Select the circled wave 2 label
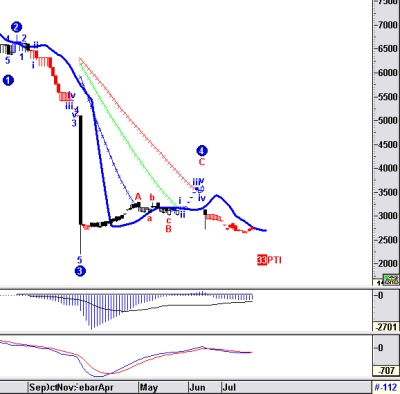This screenshot has height=394, width=400. coord(17,27)
